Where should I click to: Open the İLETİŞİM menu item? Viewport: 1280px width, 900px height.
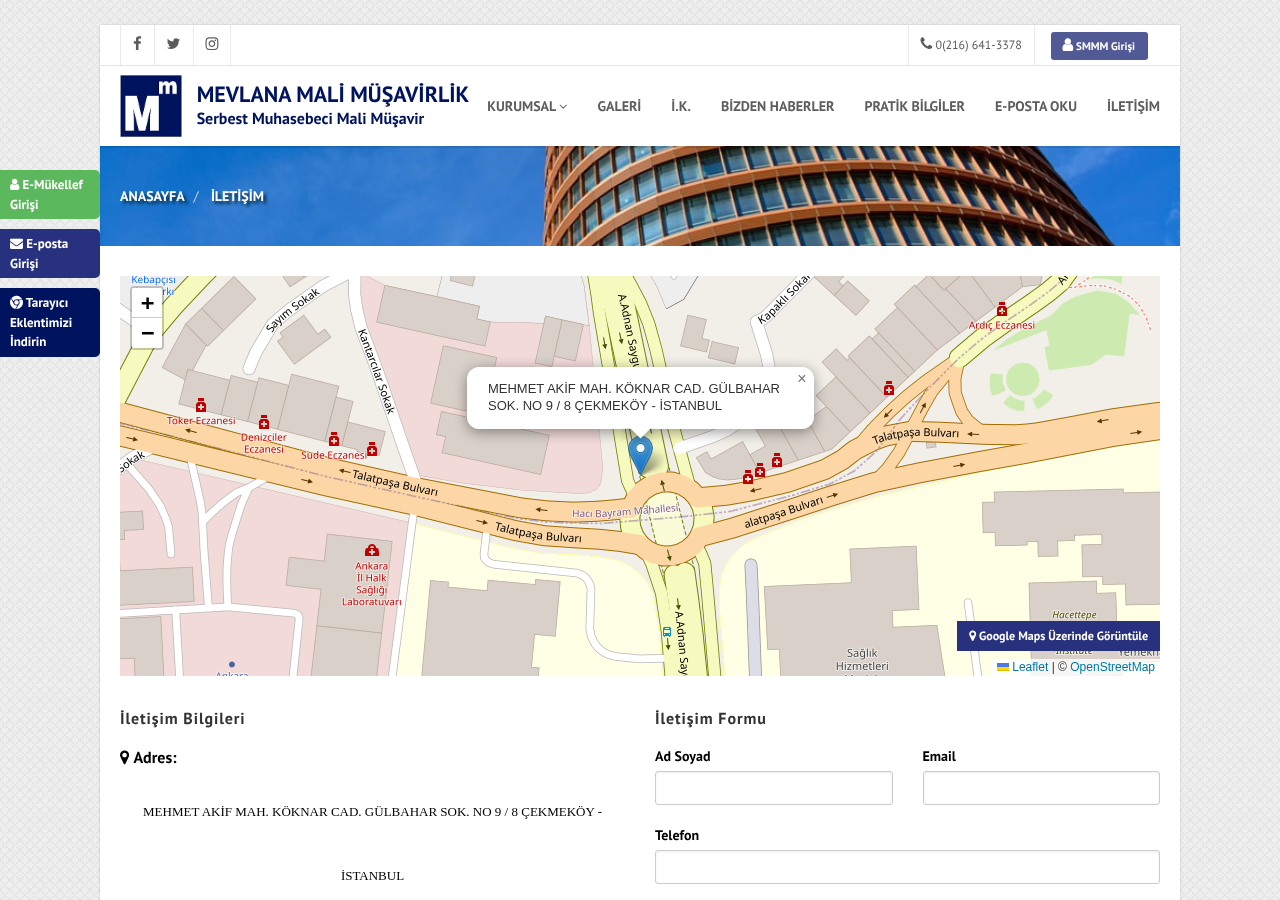click(x=1133, y=106)
